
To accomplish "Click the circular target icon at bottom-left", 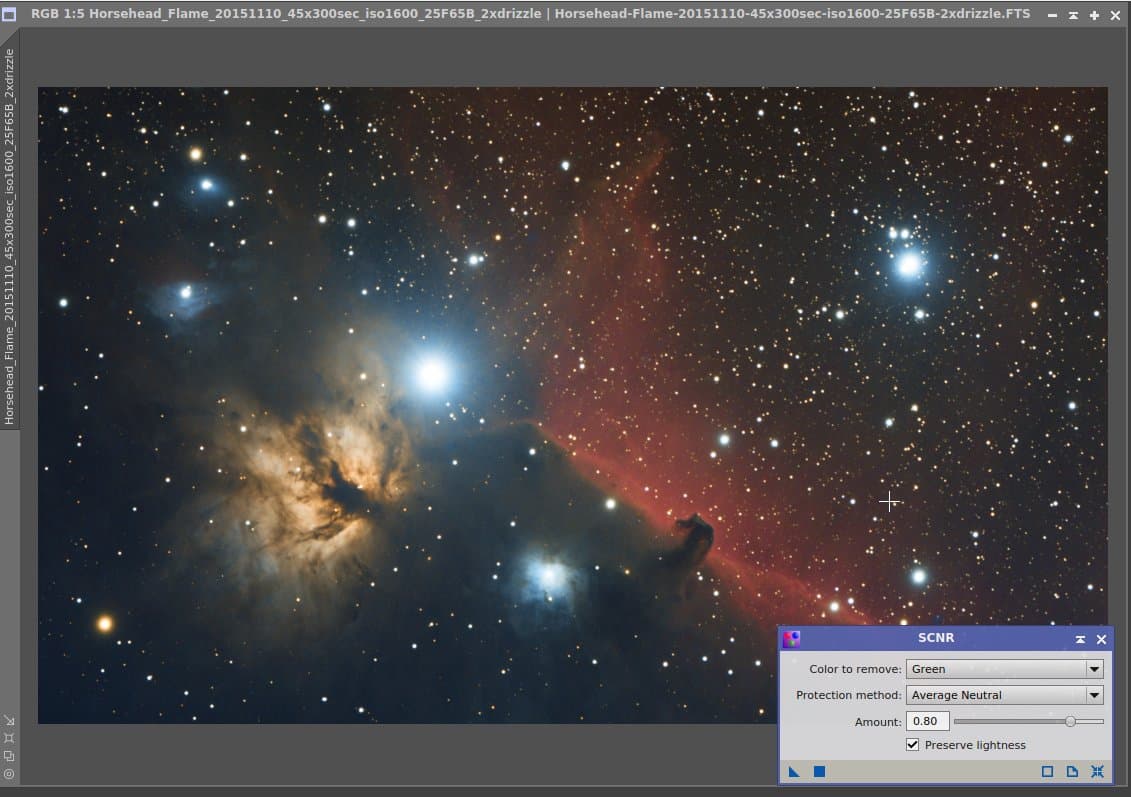I will coord(9,774).
